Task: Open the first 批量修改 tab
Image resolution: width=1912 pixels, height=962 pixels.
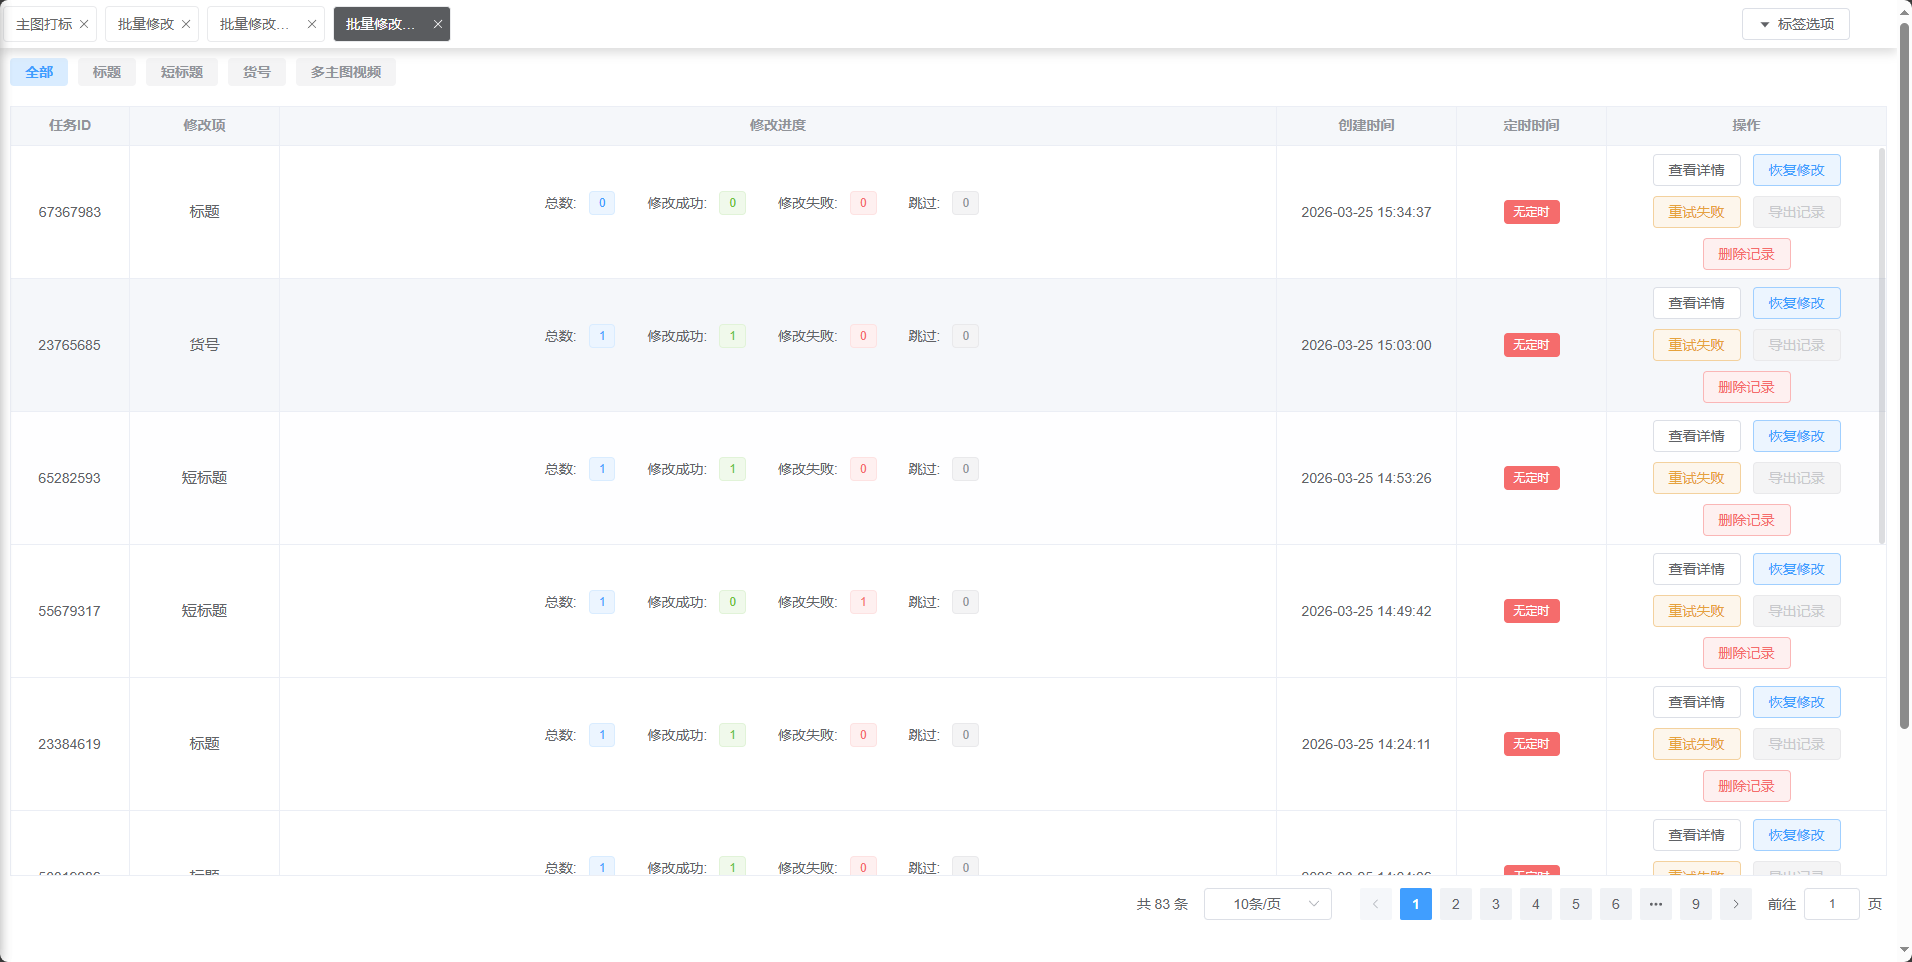Action: [x=146, y=24]
